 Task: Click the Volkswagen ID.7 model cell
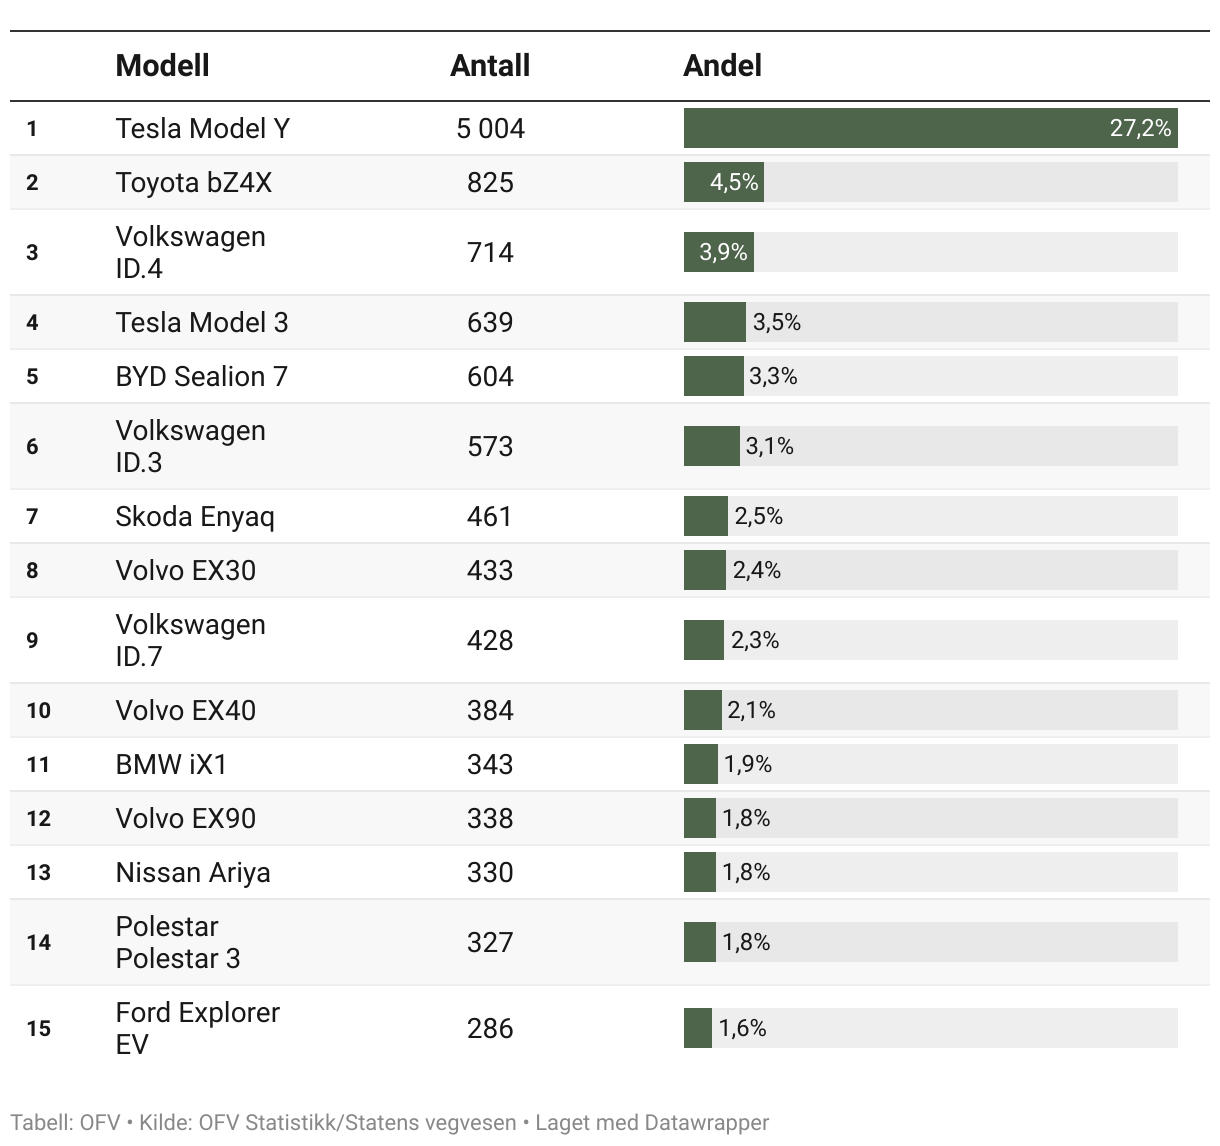coord(190,640)
